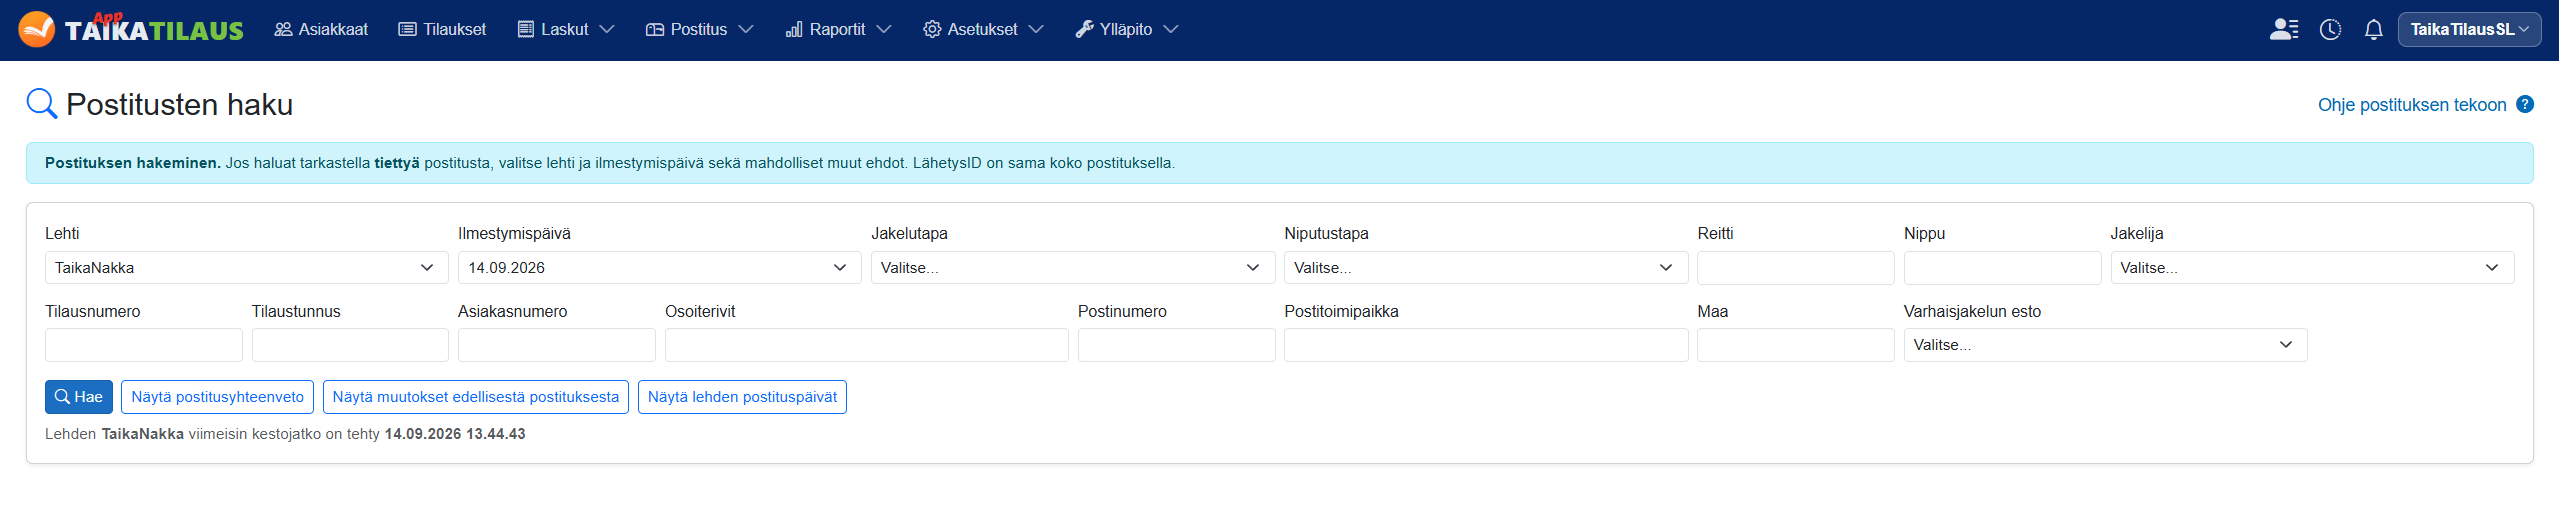
Task: Open the clock history icon
Action: [2330, 29]
